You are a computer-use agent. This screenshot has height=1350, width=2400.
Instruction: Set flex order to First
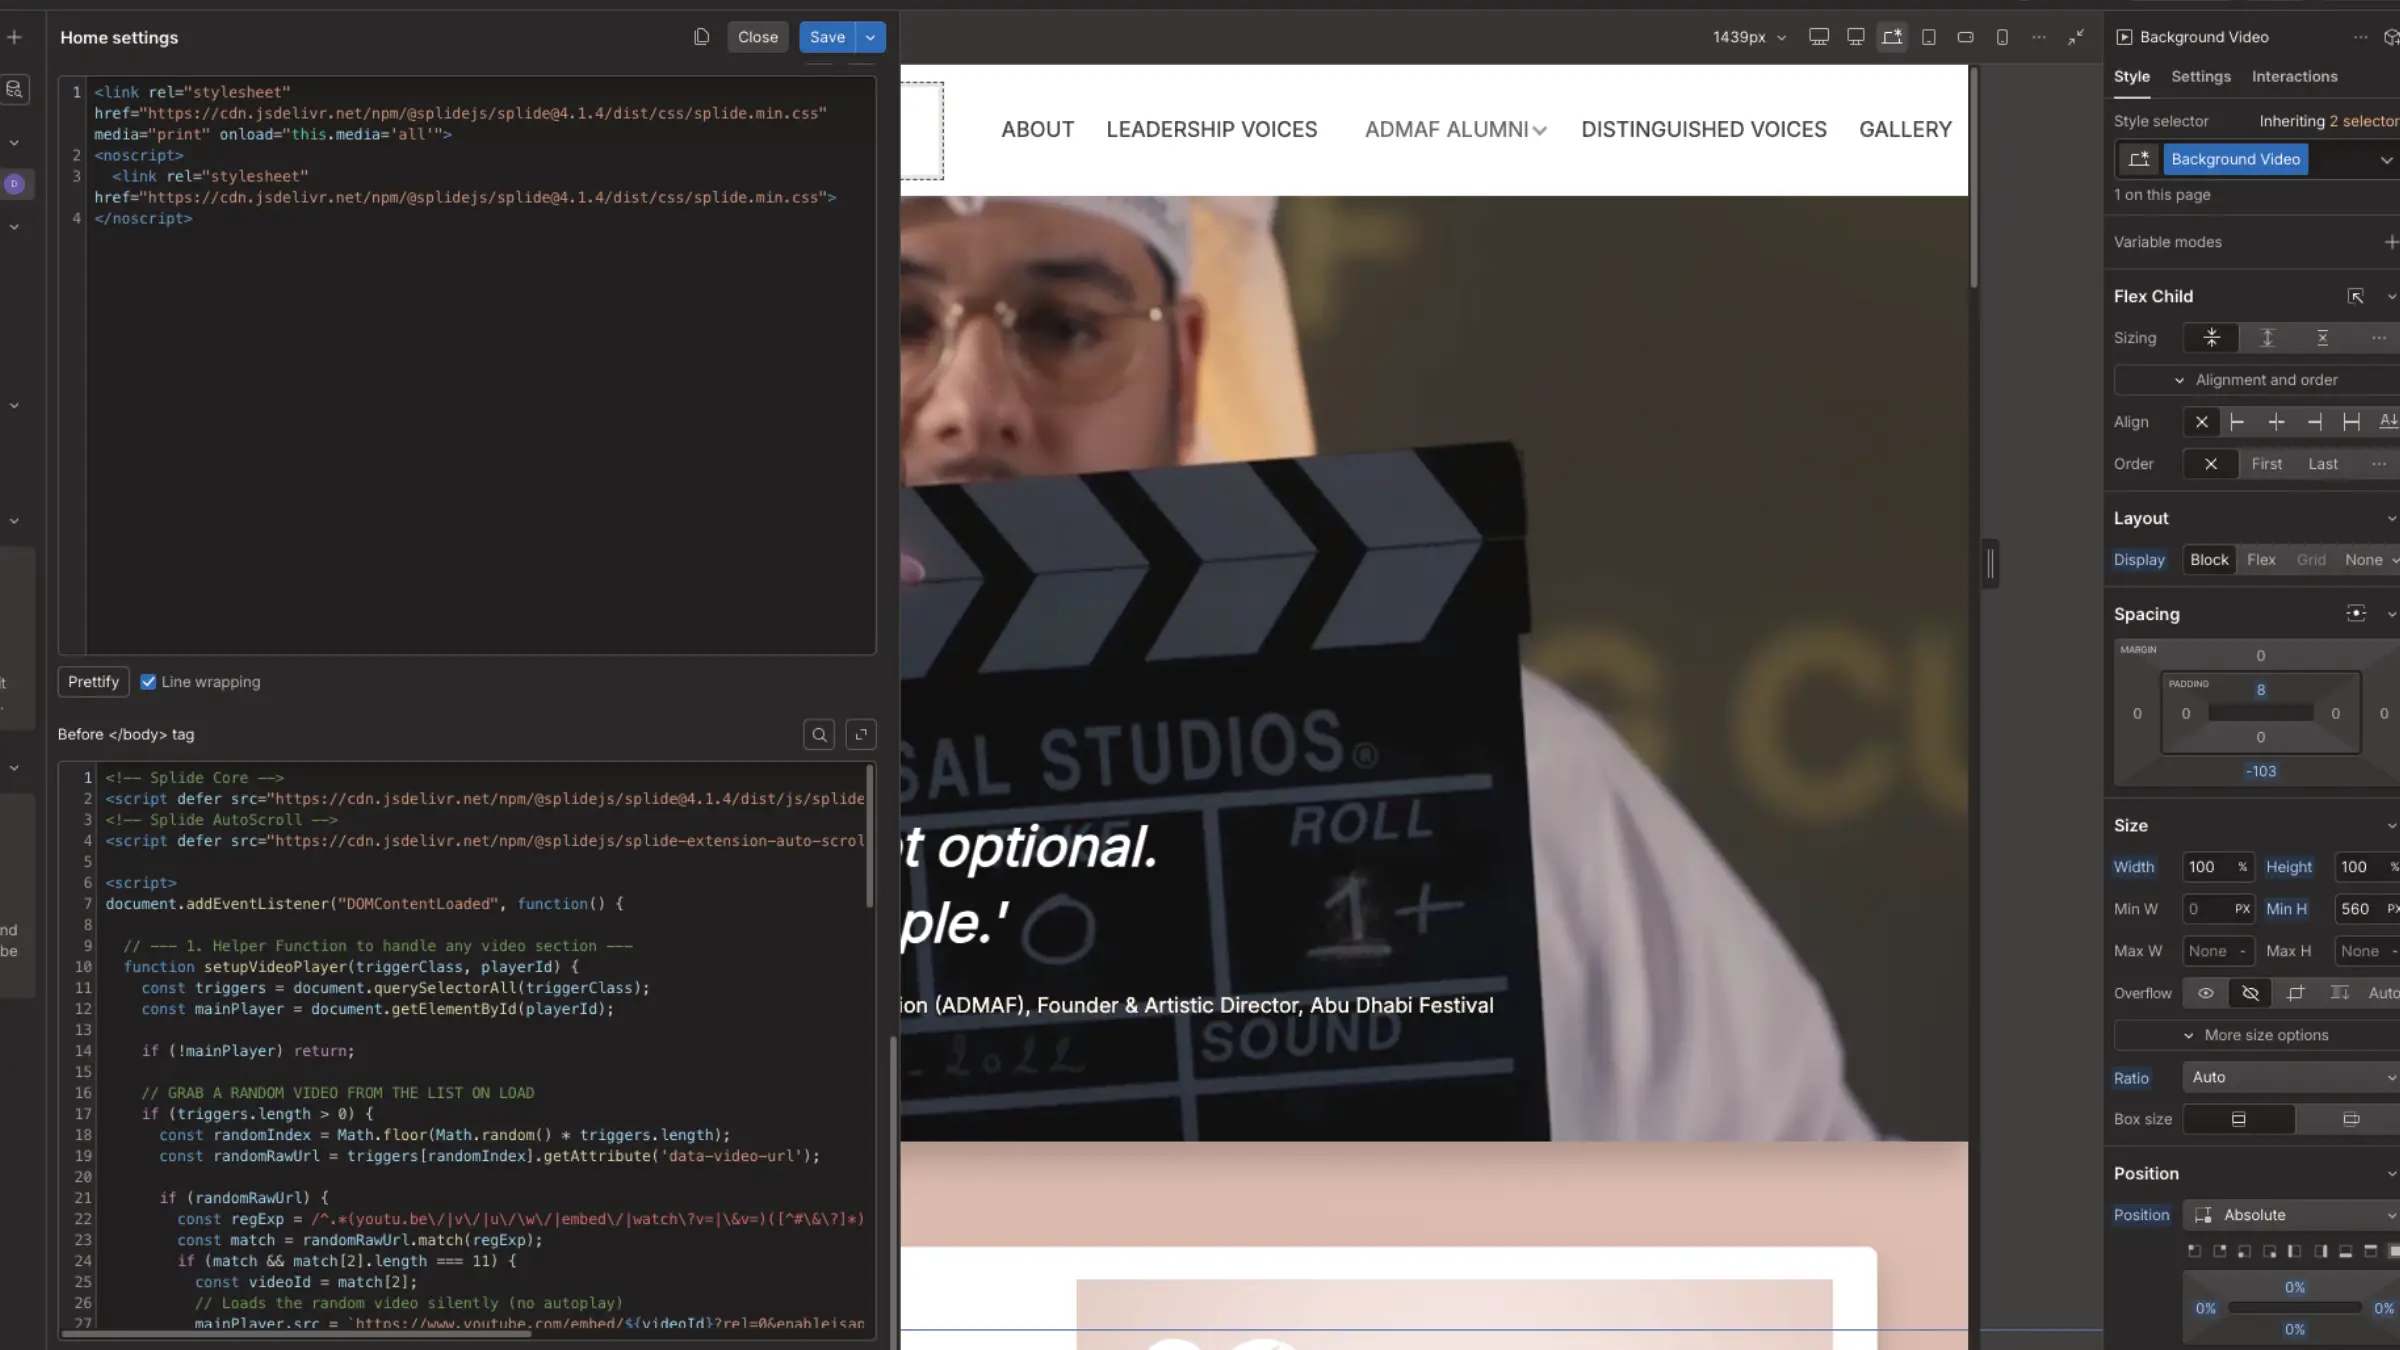pos(2266,464)
